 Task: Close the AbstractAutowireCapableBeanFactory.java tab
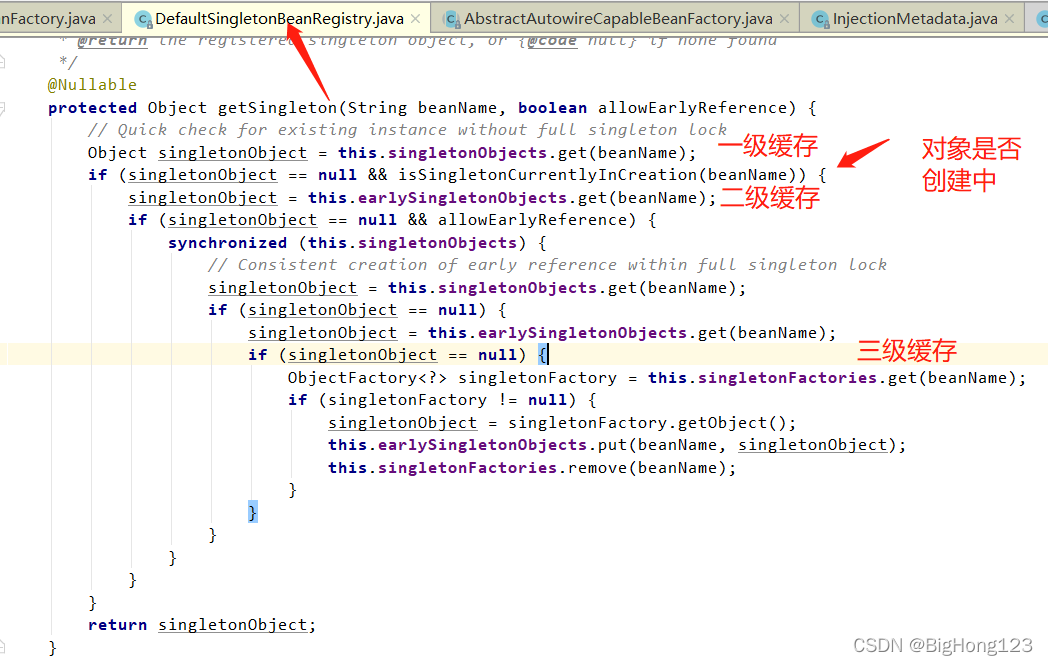784,19
